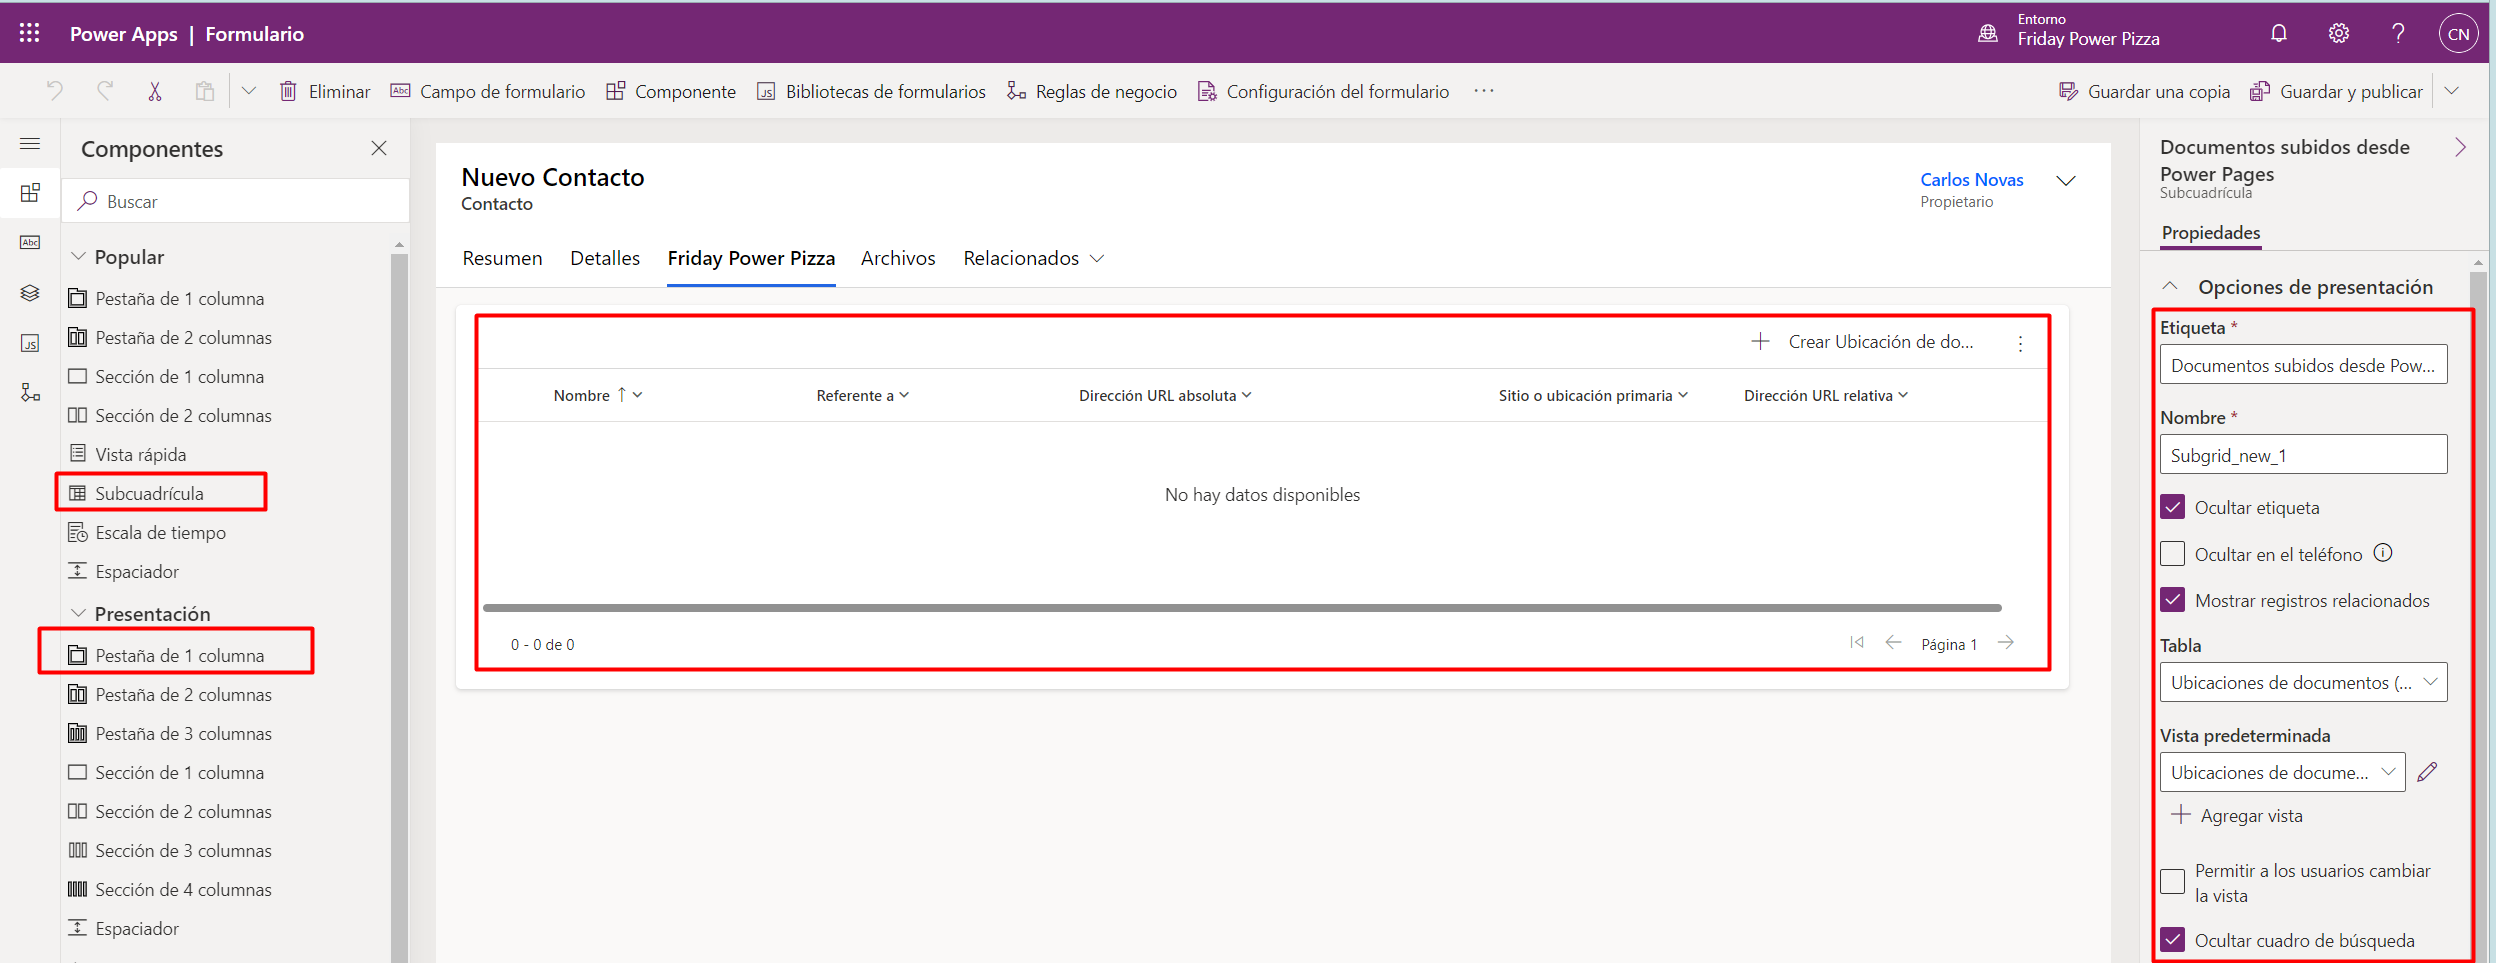Switch to the Archivos tab
The height and width of the screenshot is (963, 2496).
(898, 258)
